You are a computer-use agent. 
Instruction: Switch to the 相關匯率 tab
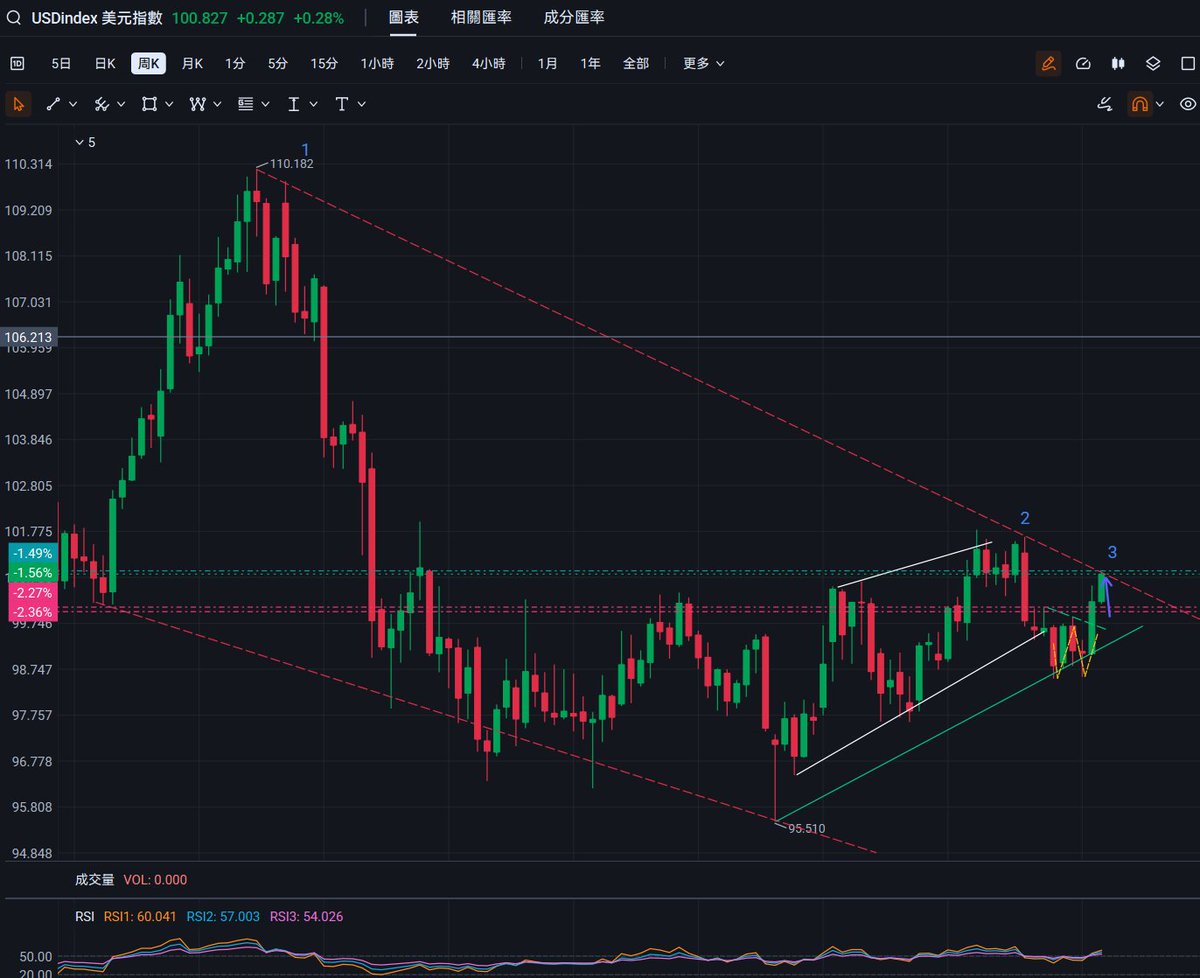click(481, 18)
